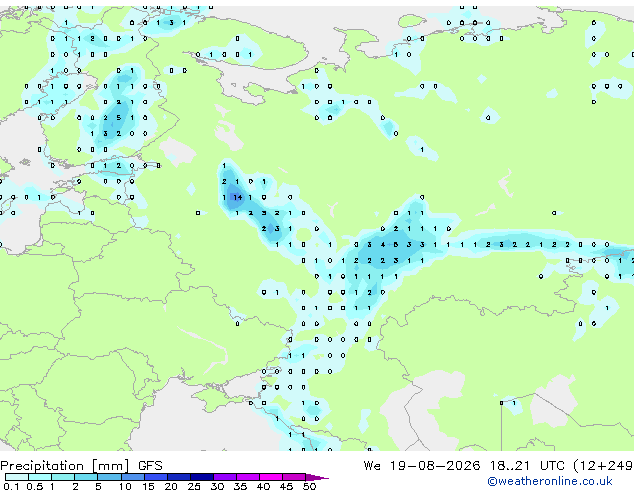Click the legend label '40'
The height and width of the screenshot is (490, 634).
click(263, 486)
